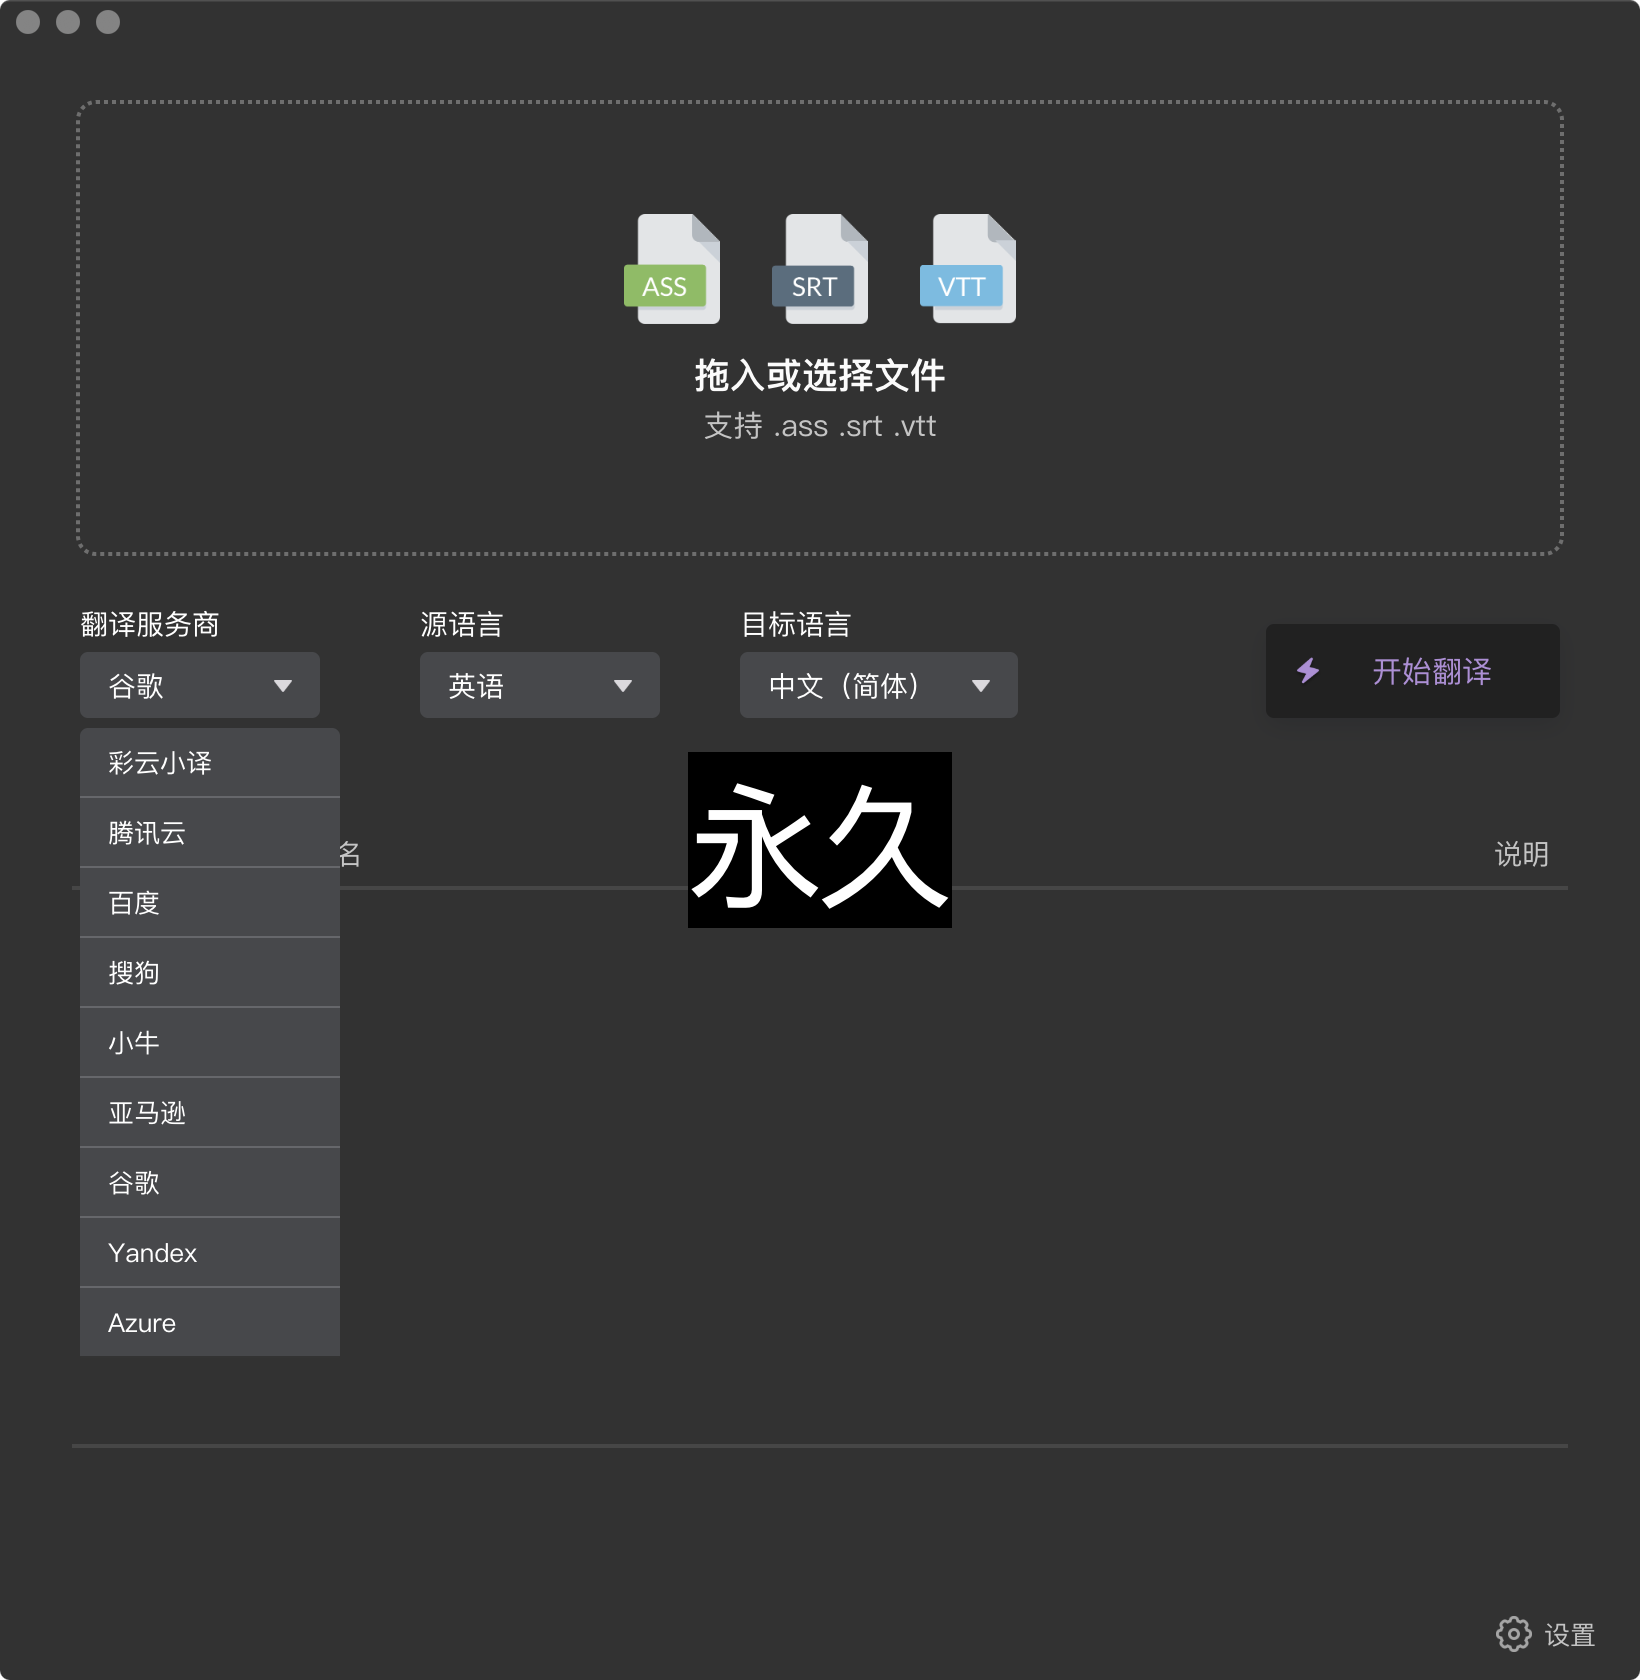Click the 设置 settings label

[1570, 1635]
